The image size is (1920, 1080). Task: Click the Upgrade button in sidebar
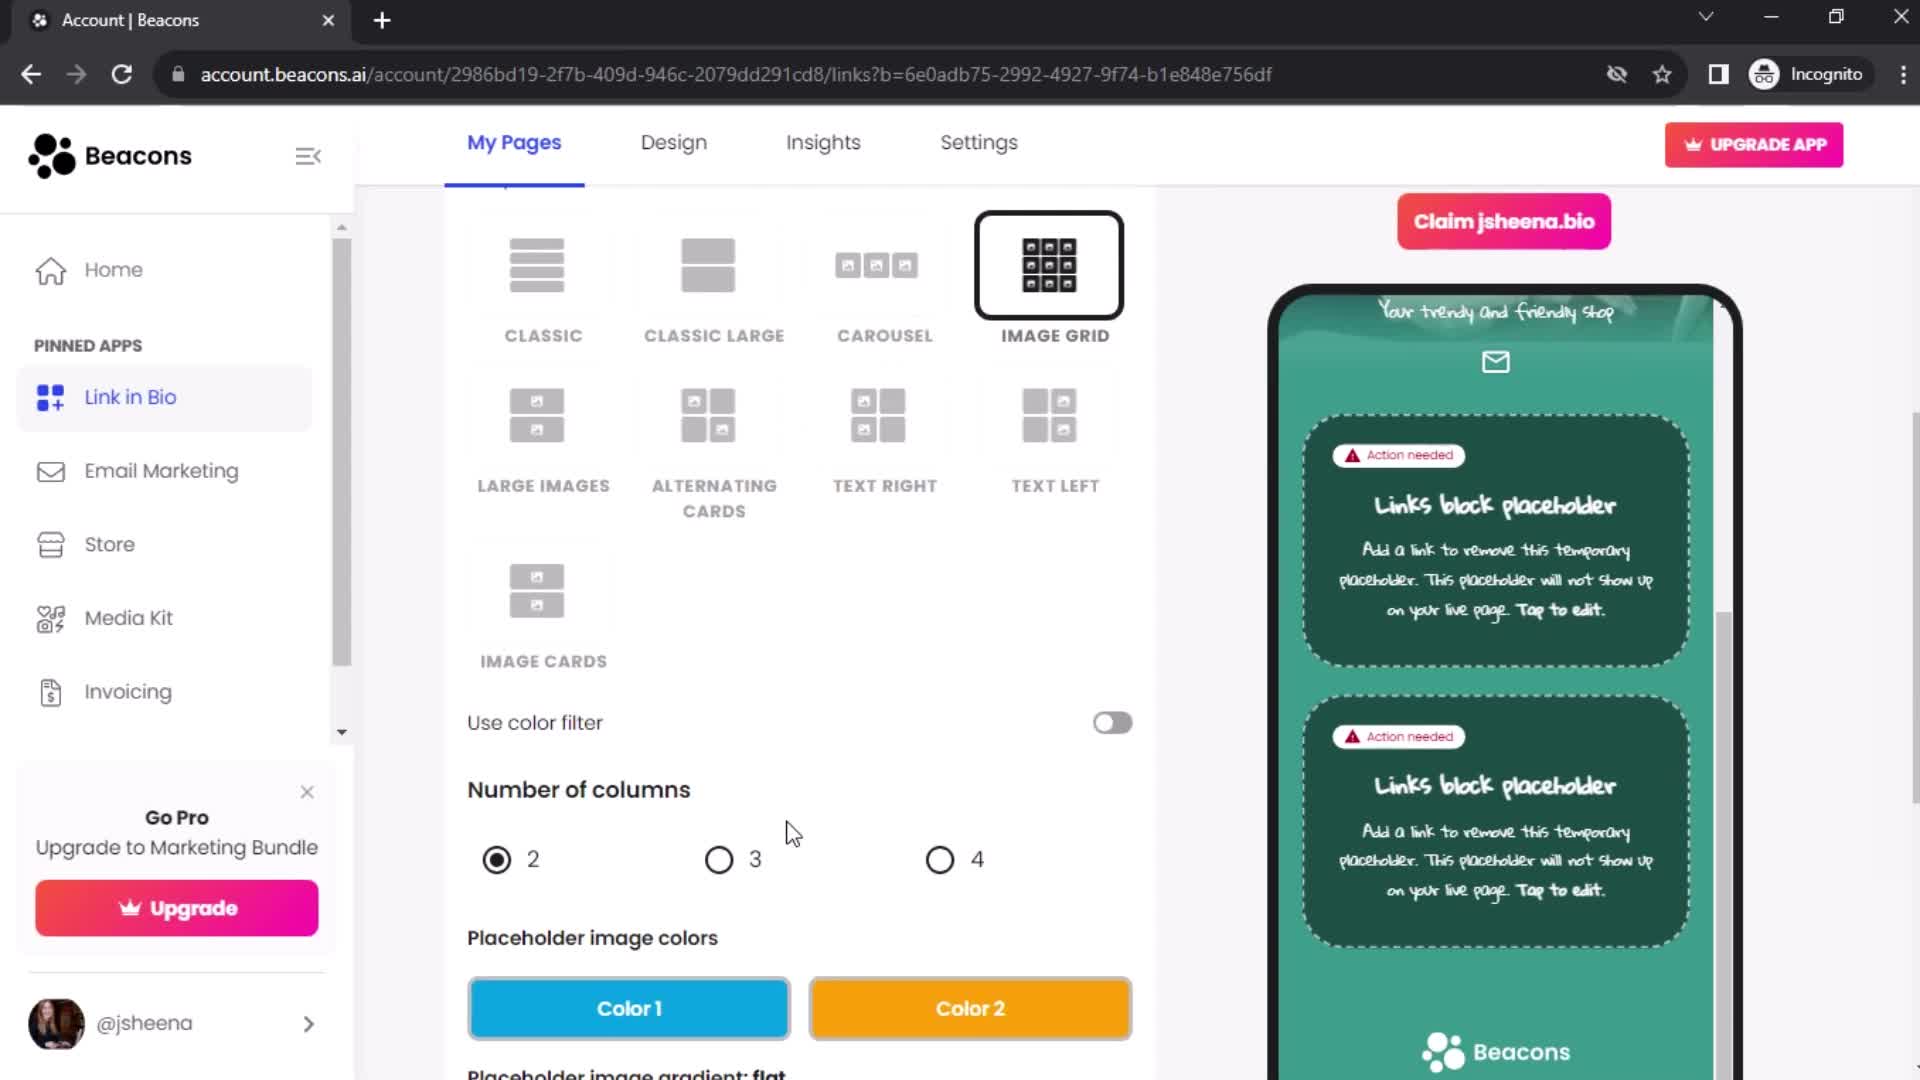tap(178, 909)
